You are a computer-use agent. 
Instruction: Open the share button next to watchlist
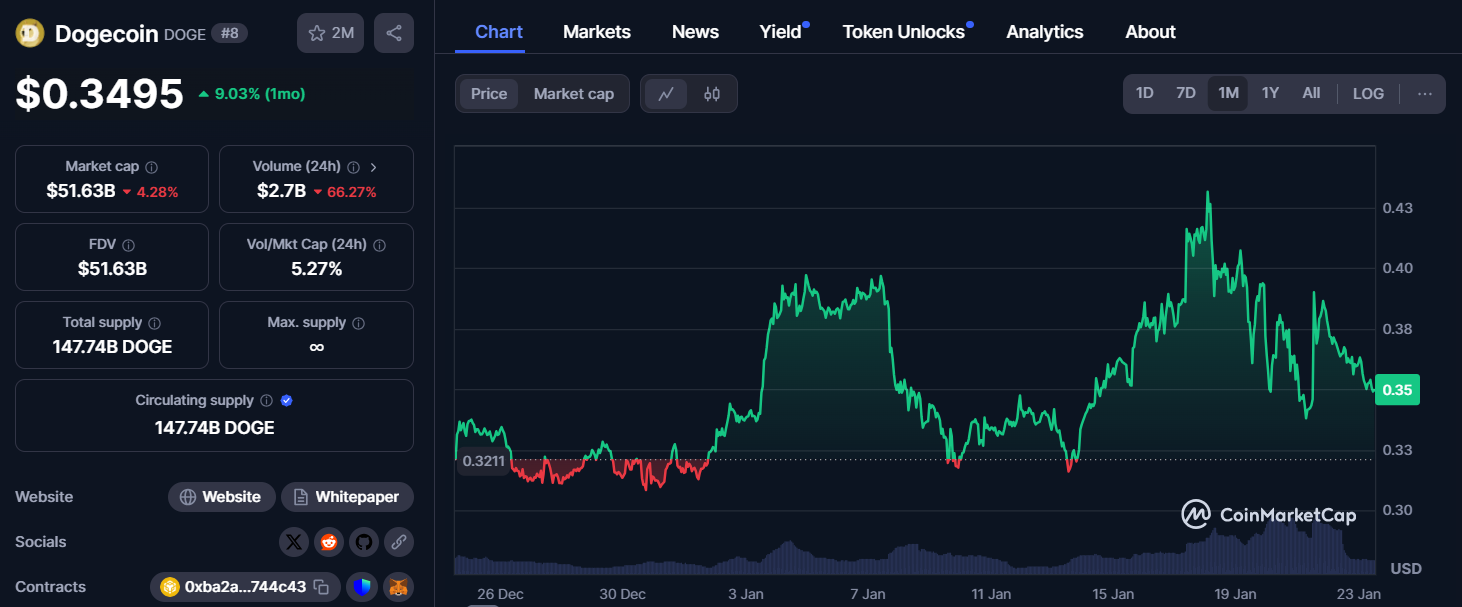tap(394, 33)
